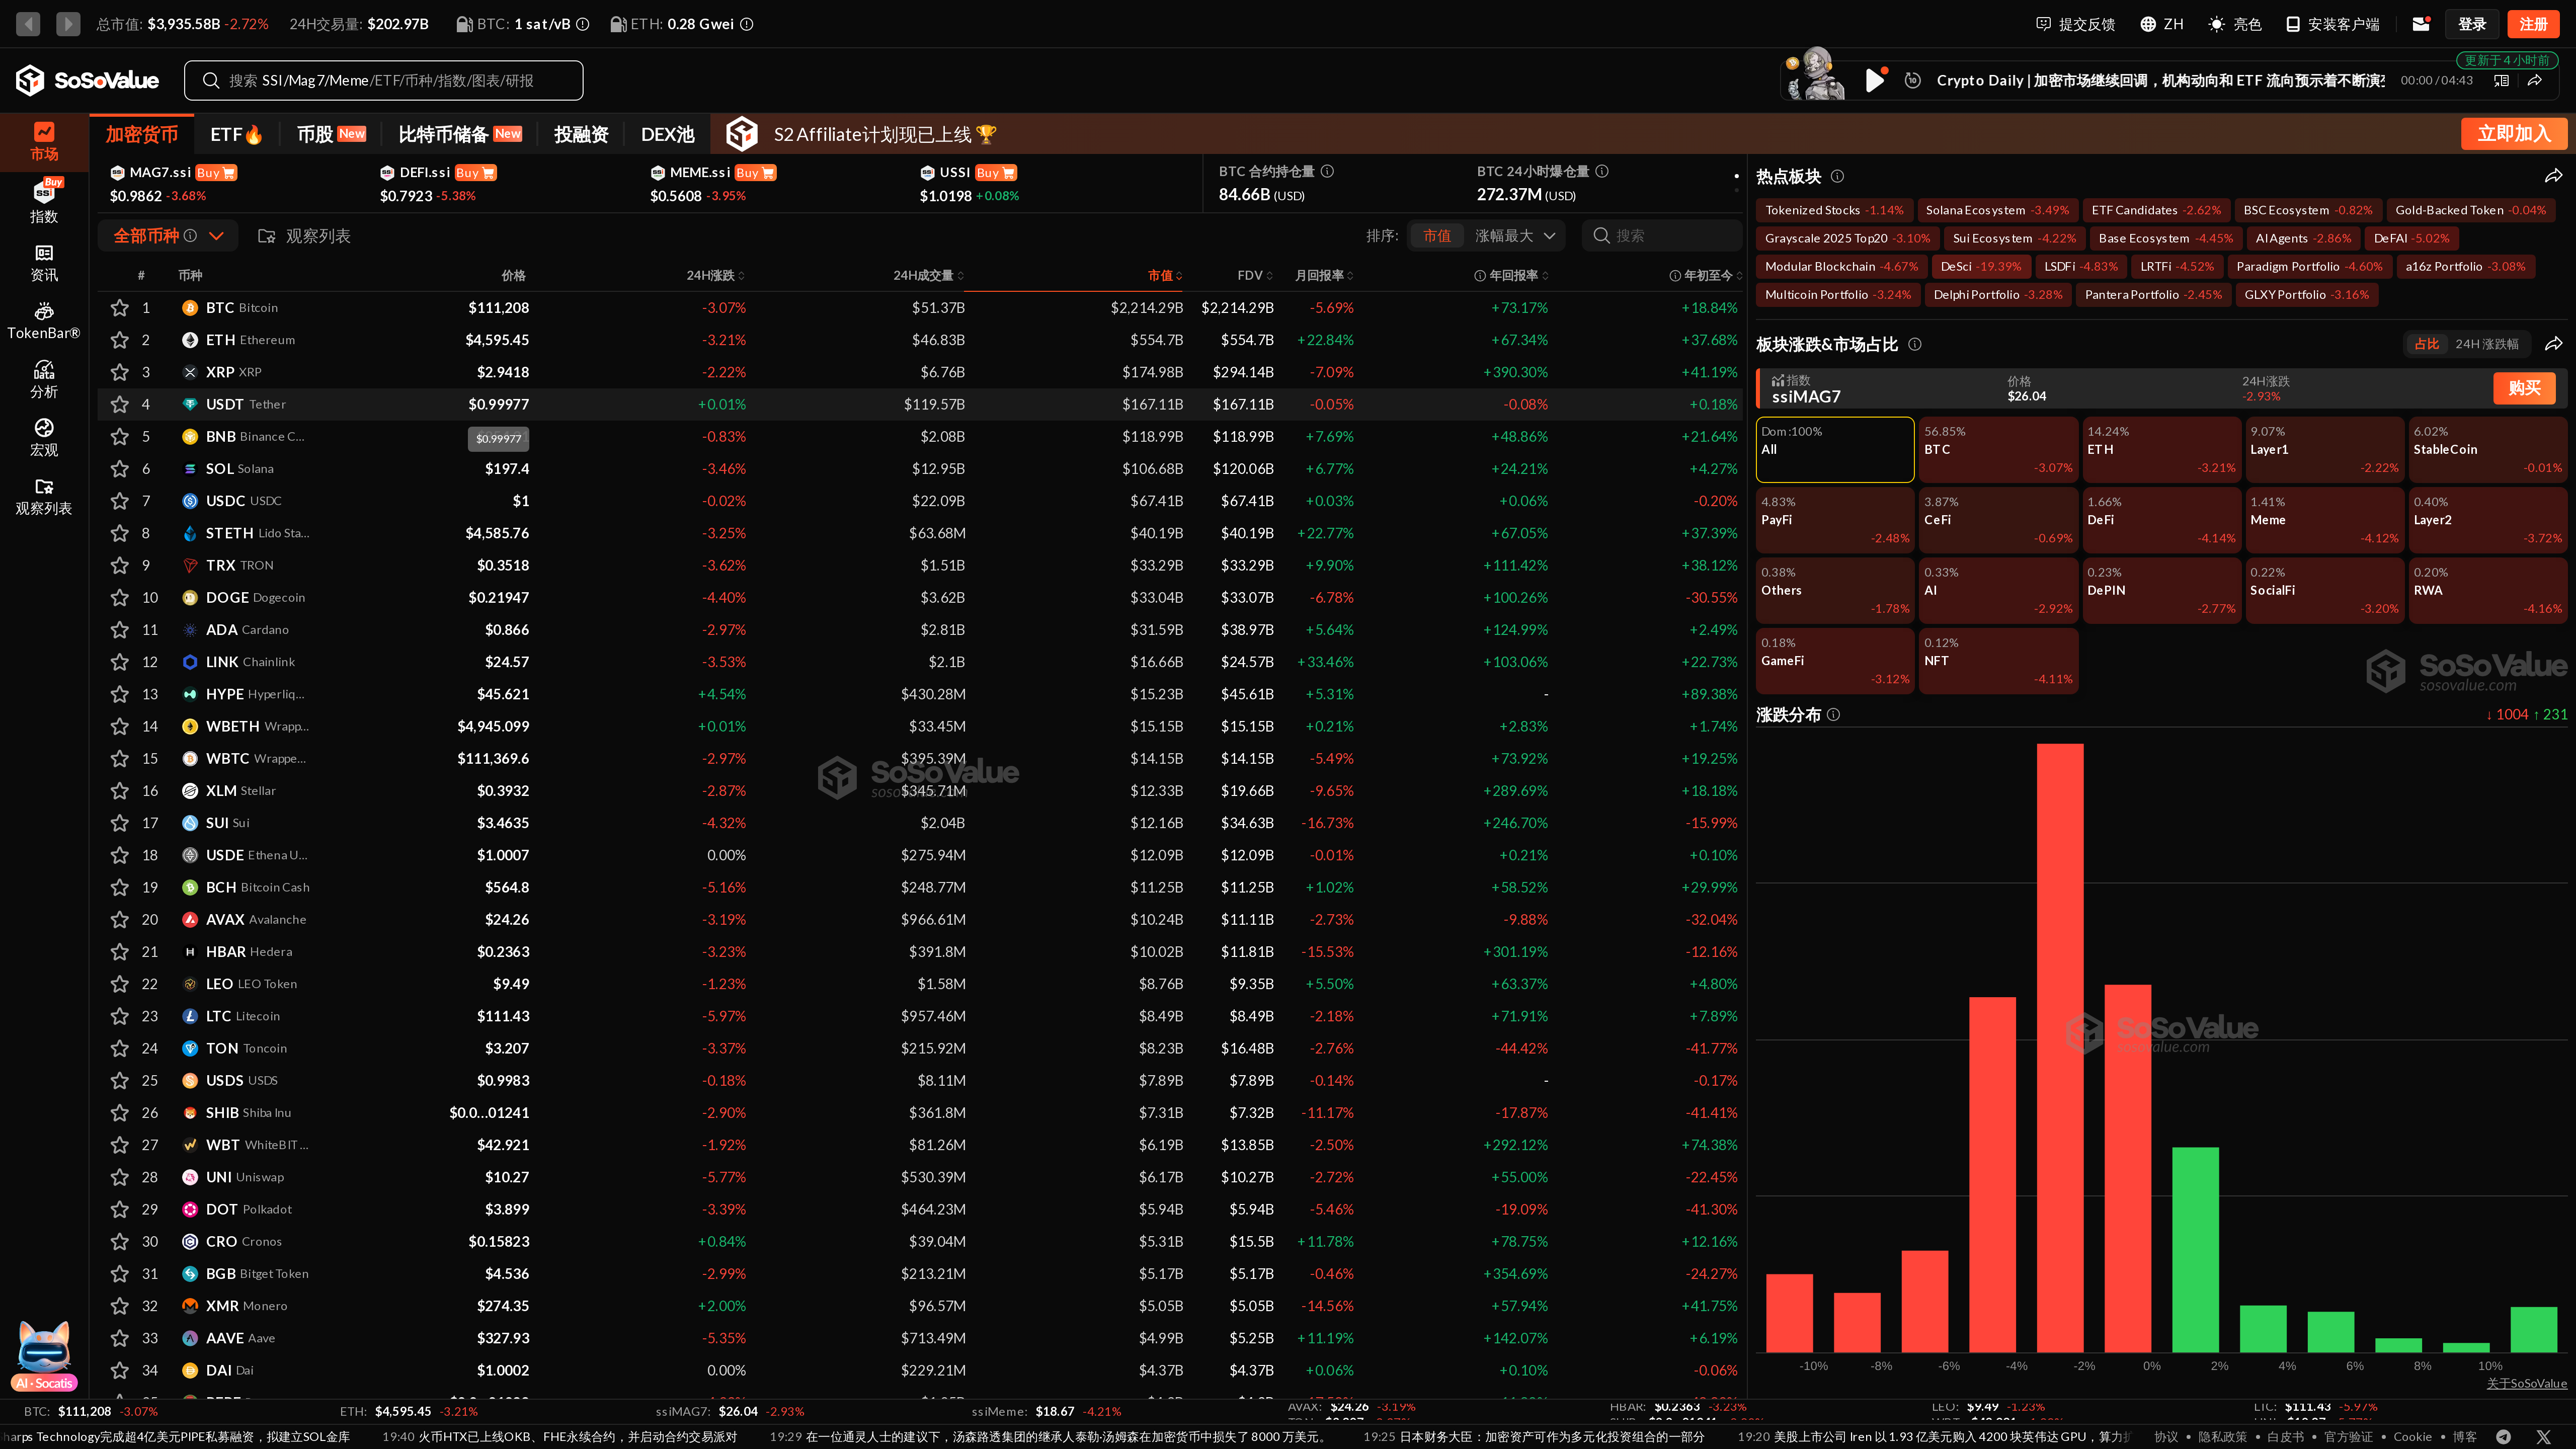Focus the main search field
Image resolution: width=2576 pixels, height=1449 pixels.
tap(383, 80)
